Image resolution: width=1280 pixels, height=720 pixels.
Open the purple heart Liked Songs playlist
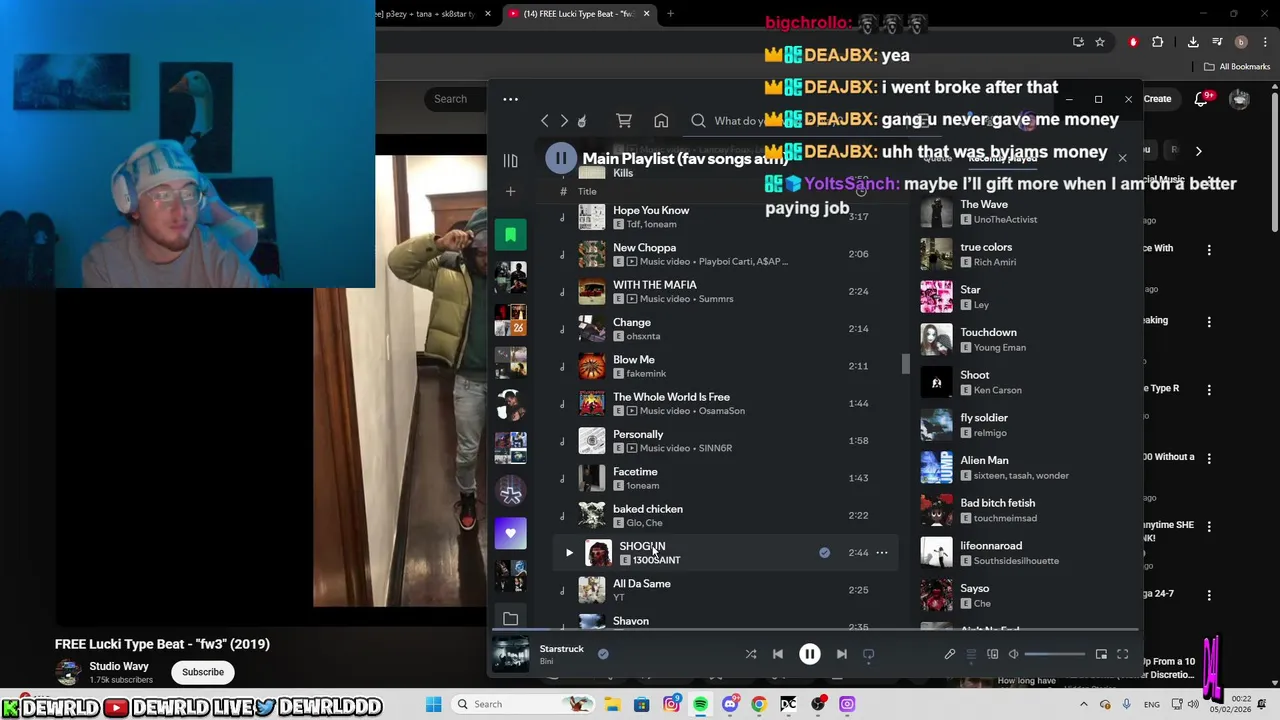[x=510, y=533]
